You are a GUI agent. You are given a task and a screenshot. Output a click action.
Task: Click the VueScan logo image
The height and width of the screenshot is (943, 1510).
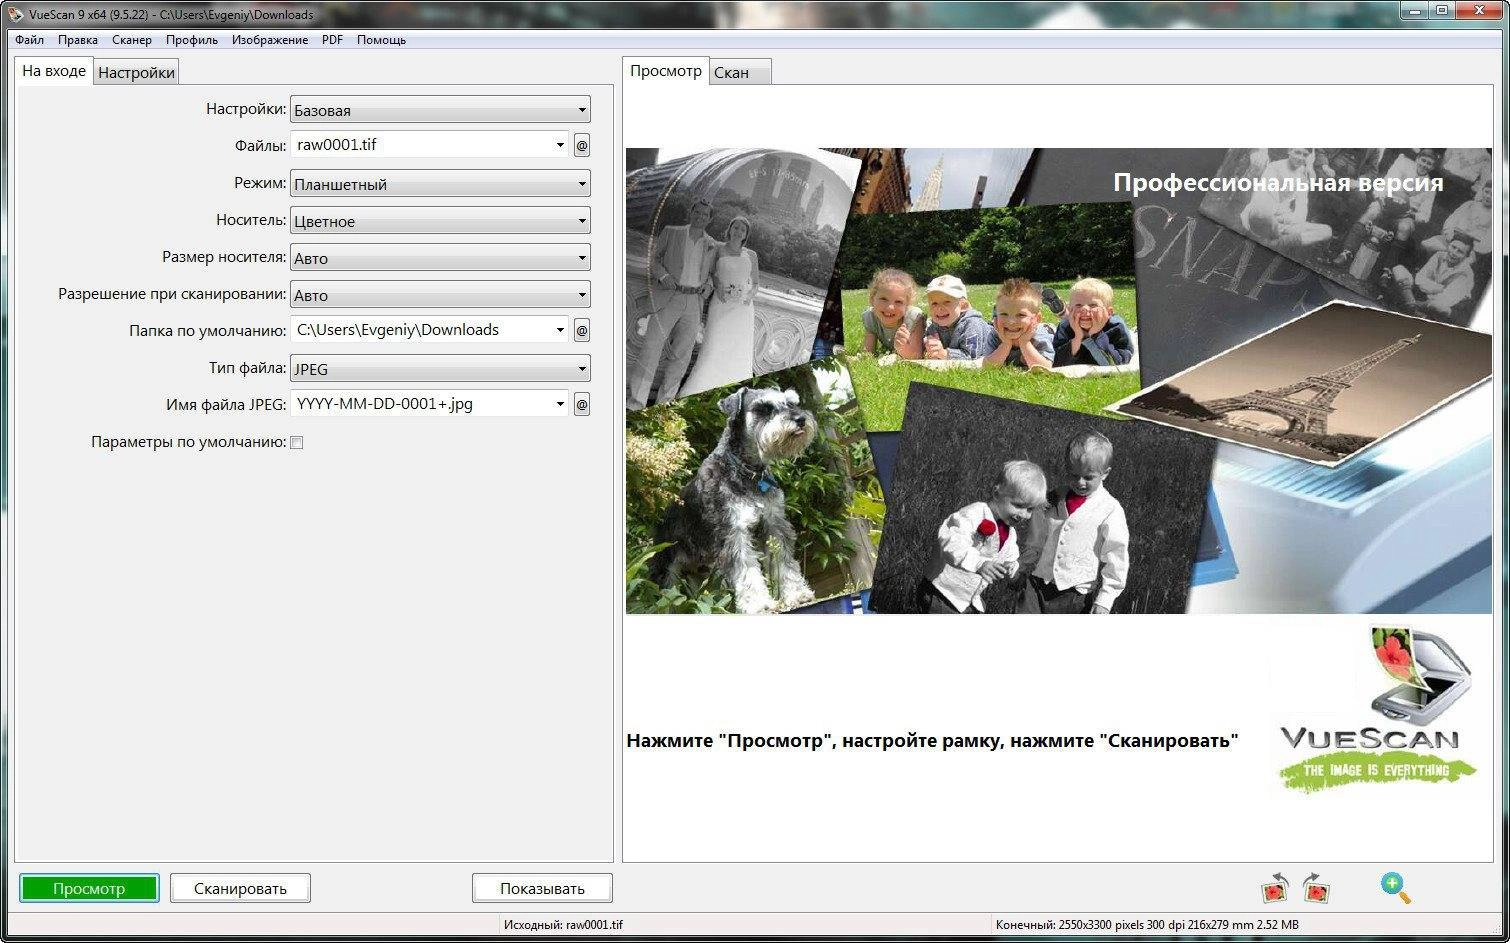[1375, 708]
